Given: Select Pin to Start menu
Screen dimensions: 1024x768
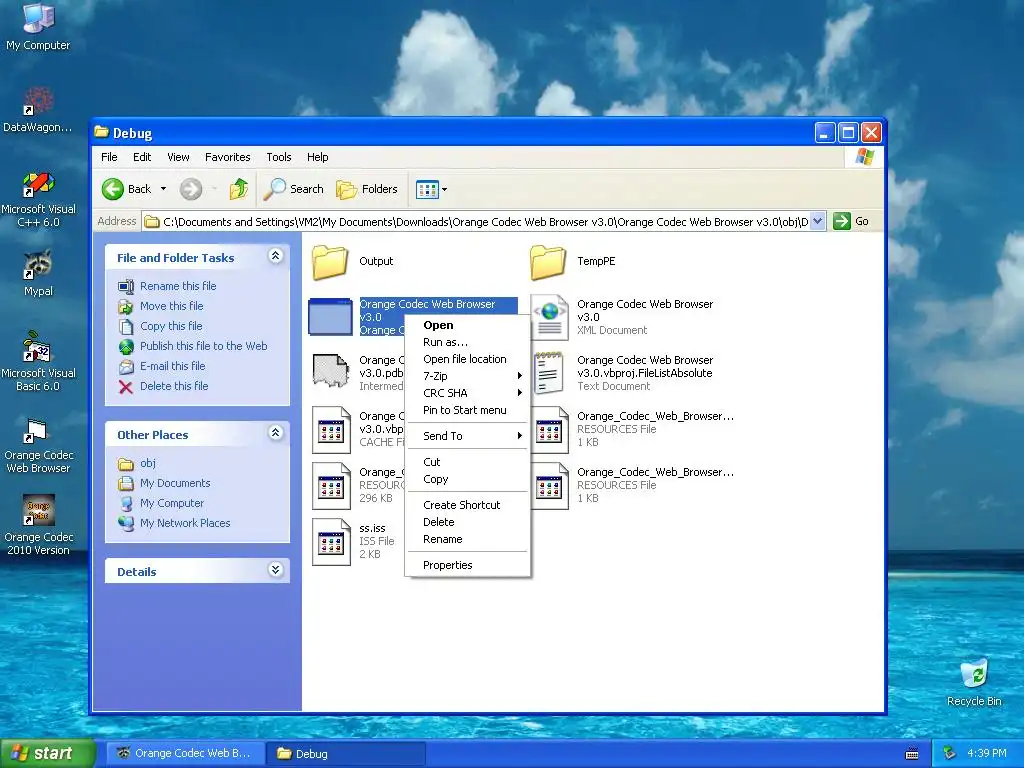Looking at the screenshot, I should tap(468, 410).
